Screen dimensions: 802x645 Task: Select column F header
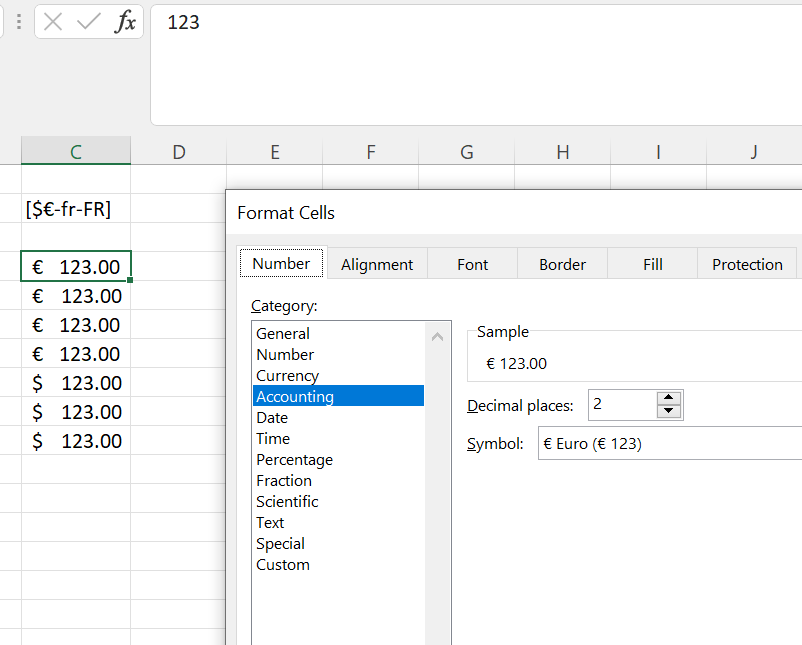[x=371, y=152]
